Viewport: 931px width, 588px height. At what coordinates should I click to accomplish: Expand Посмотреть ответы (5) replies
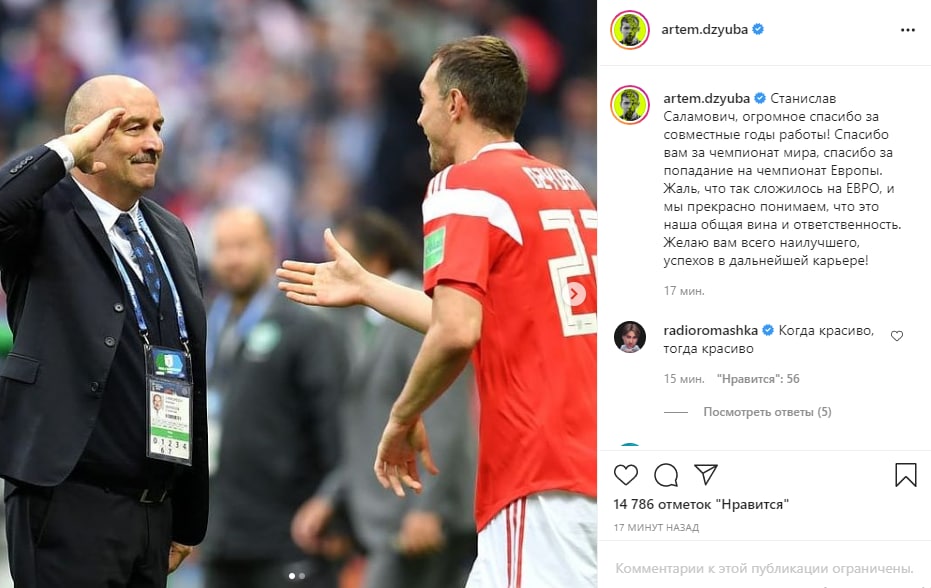coord(767,412)
